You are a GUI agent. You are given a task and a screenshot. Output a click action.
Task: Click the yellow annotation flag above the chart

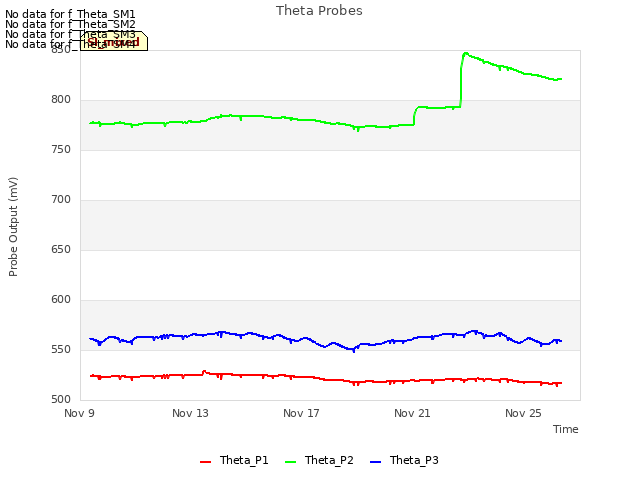click(114, 41)
